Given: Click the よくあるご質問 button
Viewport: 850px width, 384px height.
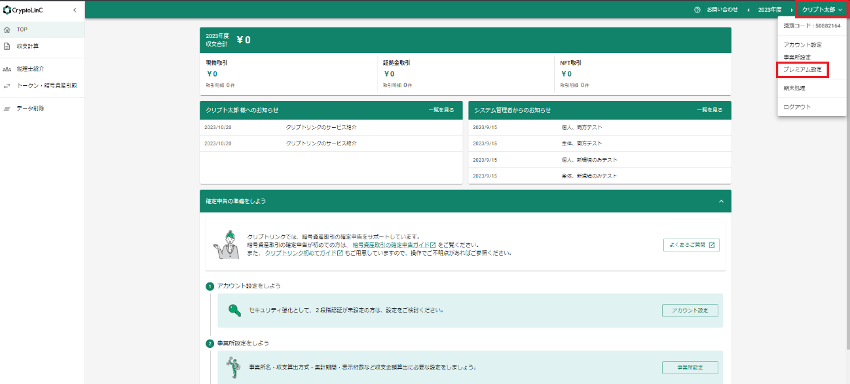Looking at the screenshot, I should (691, 245).
